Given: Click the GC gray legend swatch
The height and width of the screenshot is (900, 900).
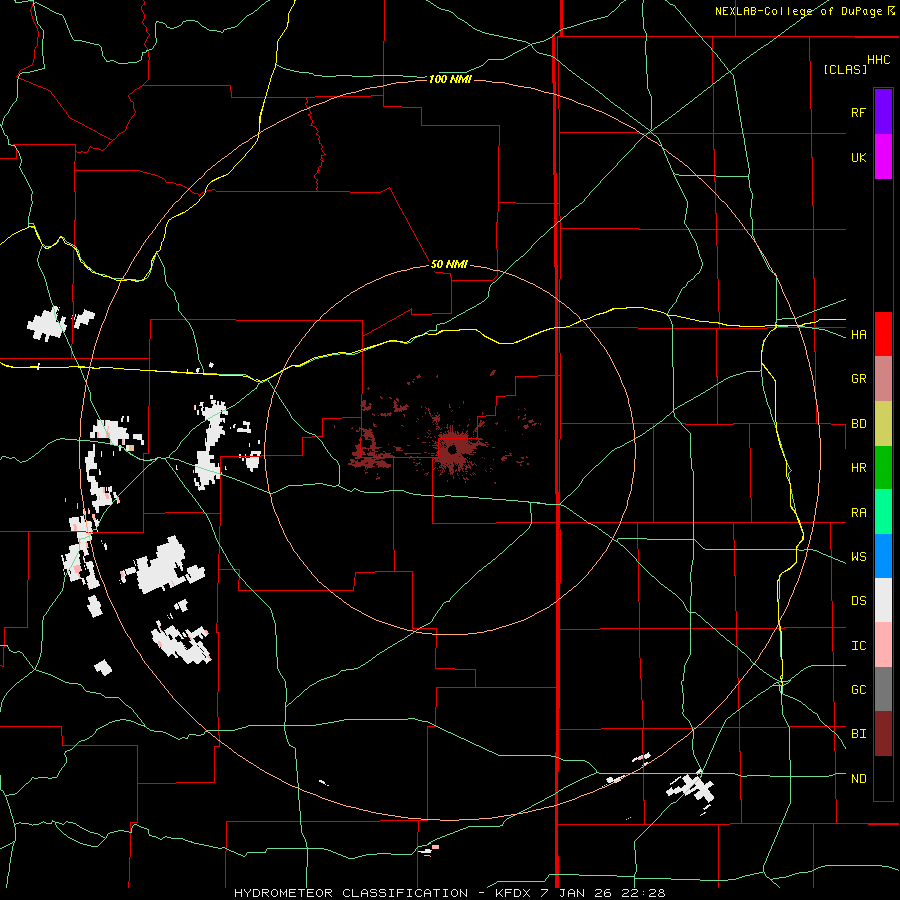Looking at the screenshot, I should (x=883, y=689).
